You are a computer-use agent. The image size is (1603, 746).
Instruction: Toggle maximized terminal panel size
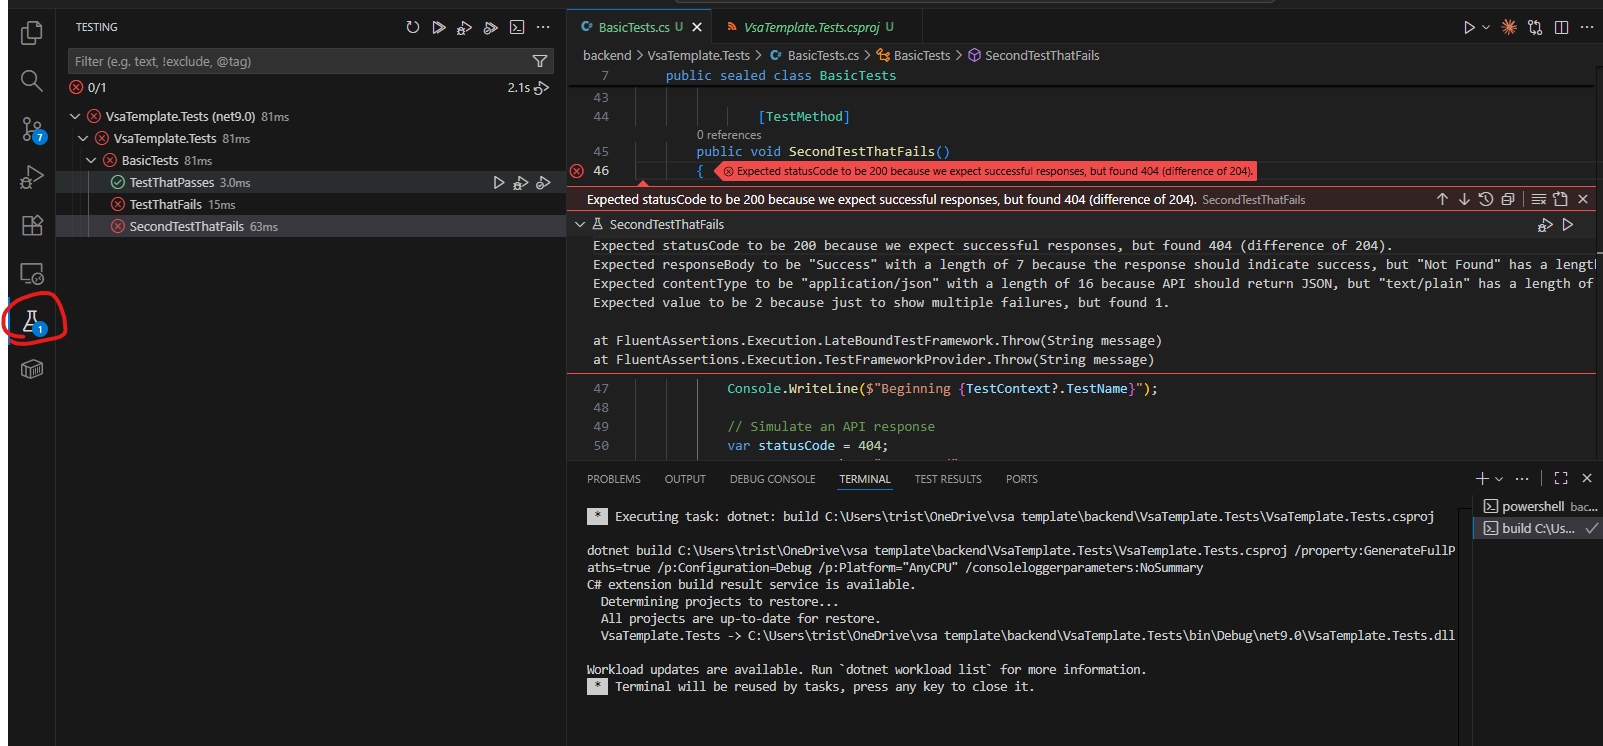click(1561, 478)
